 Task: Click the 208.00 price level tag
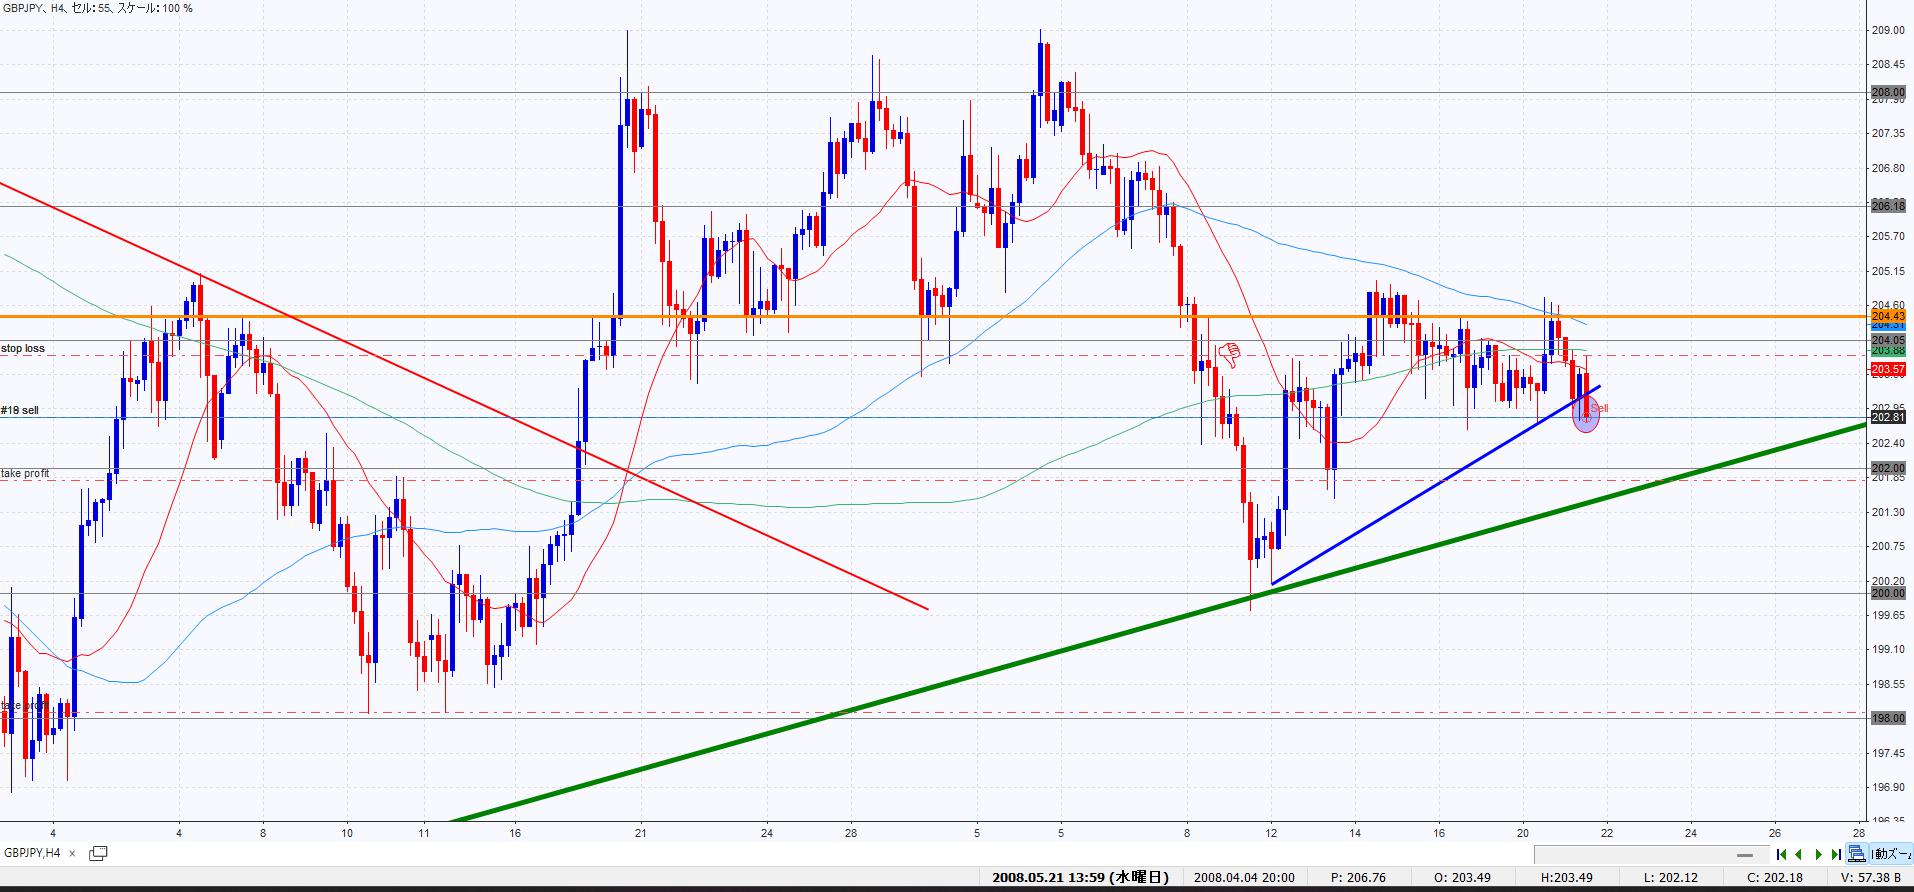(x=1888, y=92)
